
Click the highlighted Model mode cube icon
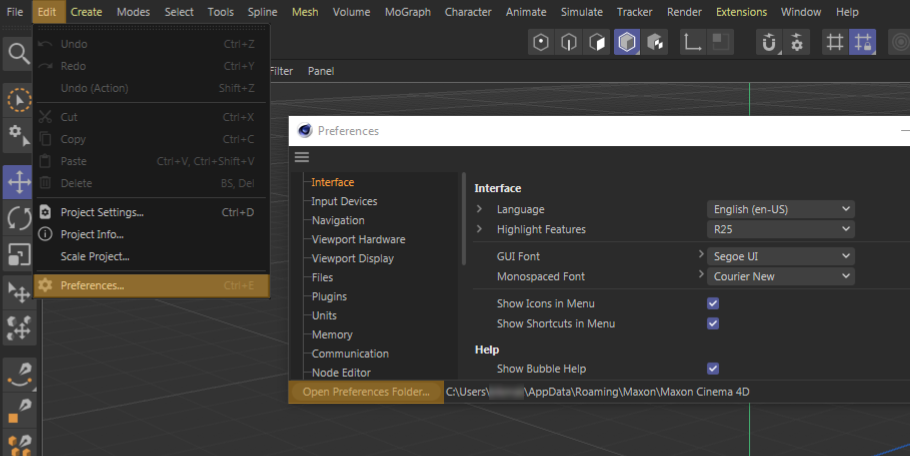click(x=627, y=42)
